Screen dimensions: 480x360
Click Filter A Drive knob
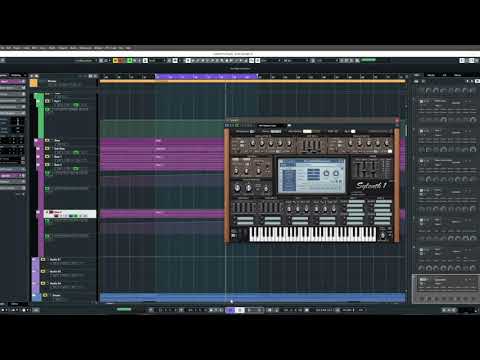click(258, 171)
